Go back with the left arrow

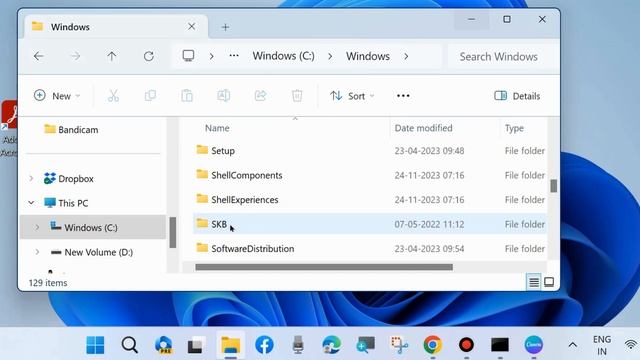click(x=39, y=56)
